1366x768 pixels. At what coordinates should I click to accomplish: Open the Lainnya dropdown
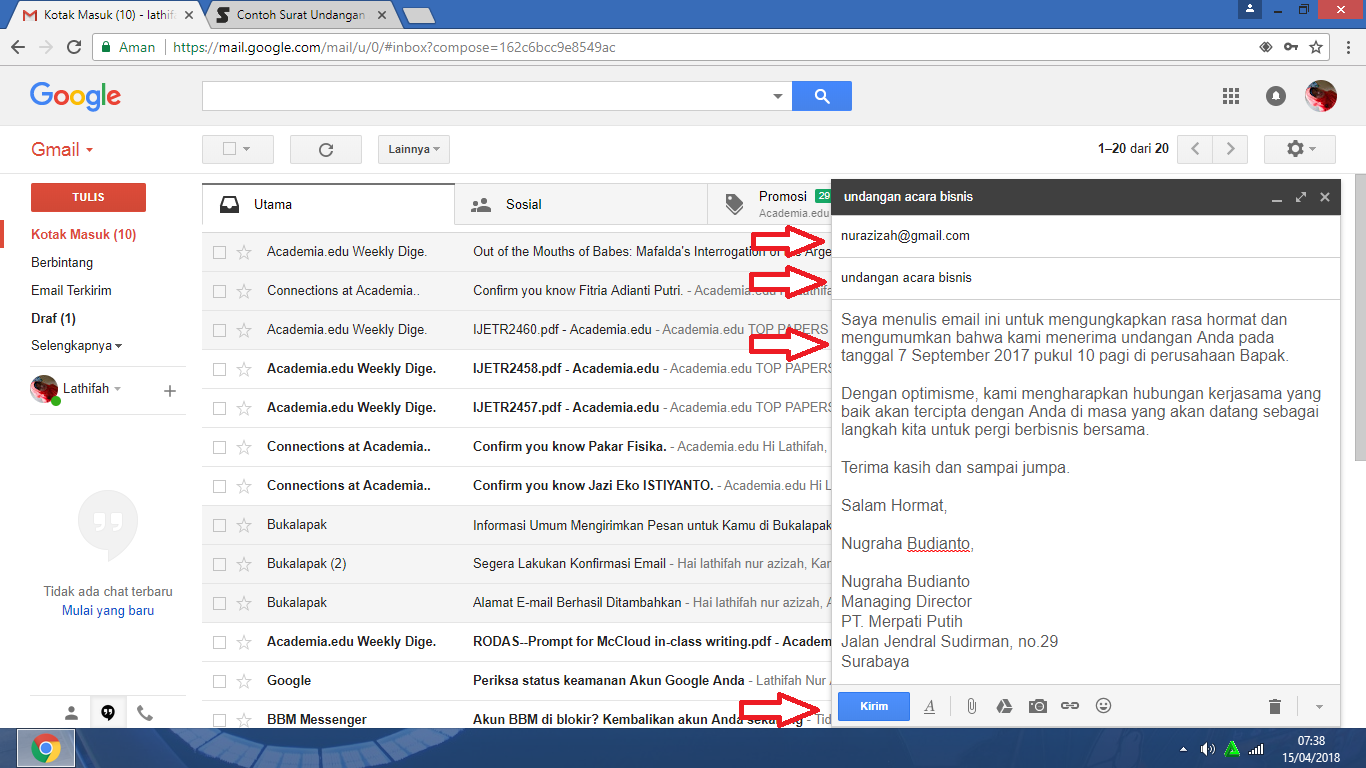413,148
